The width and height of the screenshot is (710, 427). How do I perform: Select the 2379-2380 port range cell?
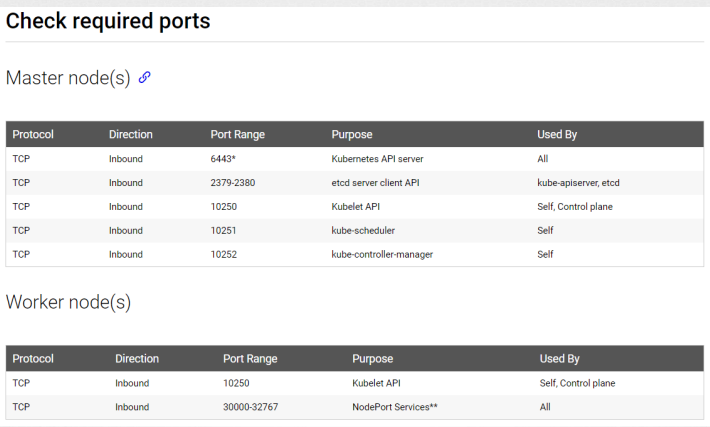(x=233, y=183)
